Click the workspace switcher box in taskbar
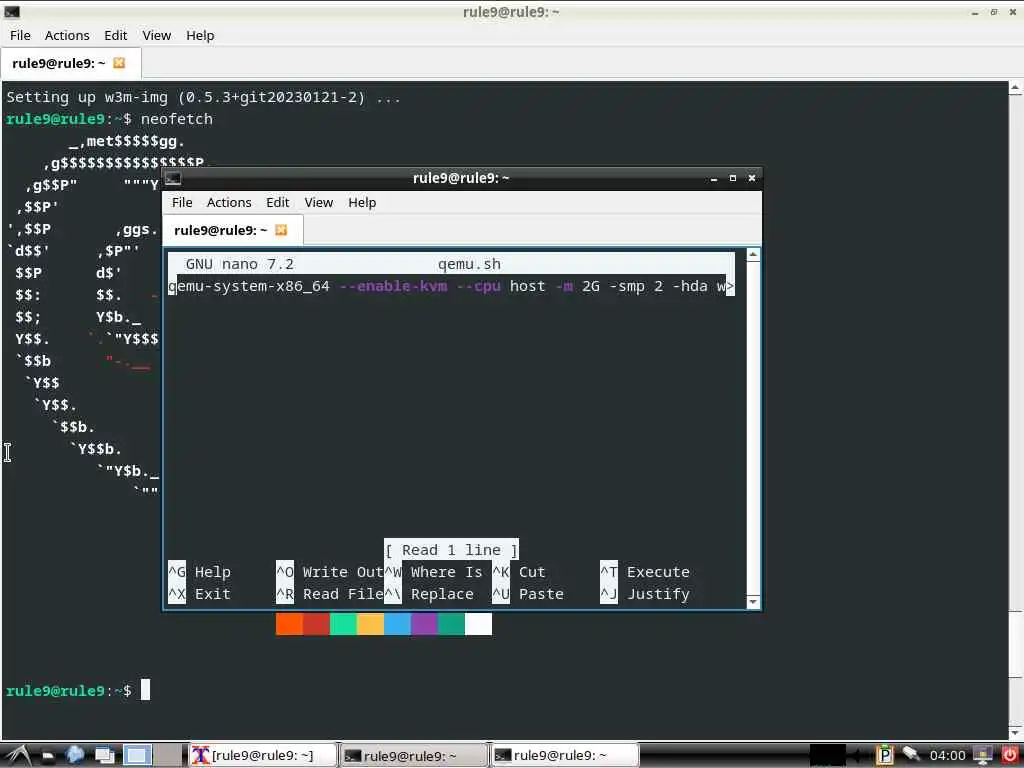This screenshot has height=768, width=1024. [x=137, y=756]
